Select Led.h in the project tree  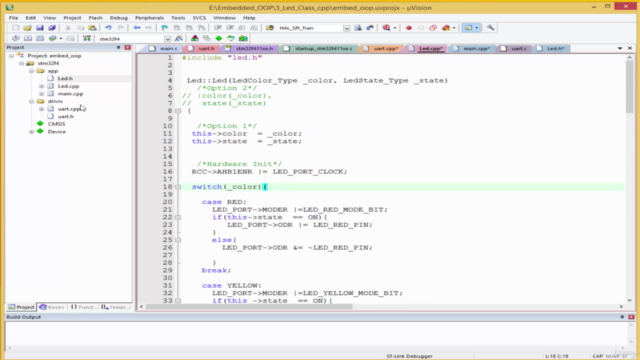[65, 78]
